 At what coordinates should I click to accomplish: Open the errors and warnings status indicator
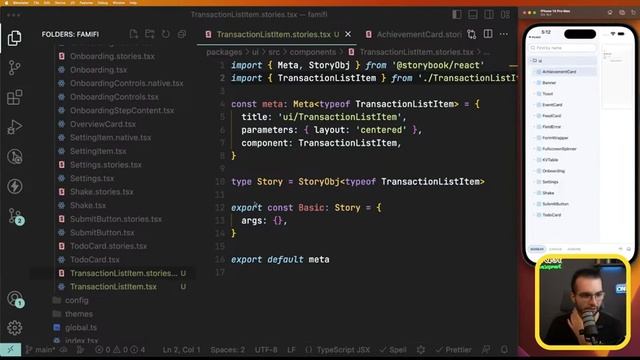click(120, 350)
